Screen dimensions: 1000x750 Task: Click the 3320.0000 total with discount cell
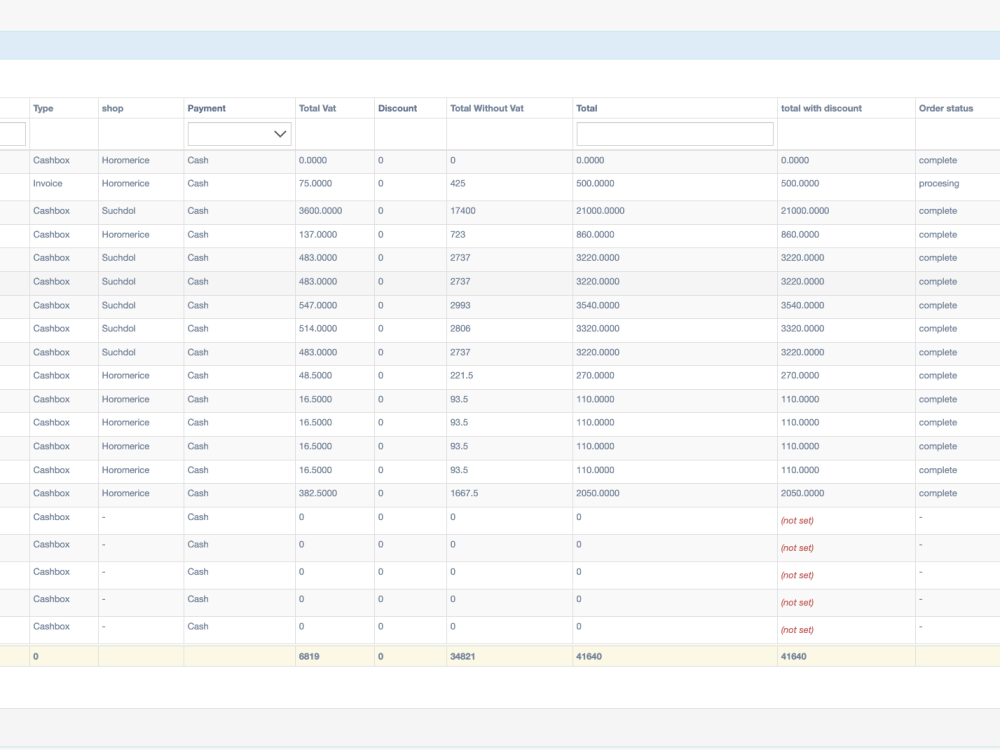click(x=802, y=329)
